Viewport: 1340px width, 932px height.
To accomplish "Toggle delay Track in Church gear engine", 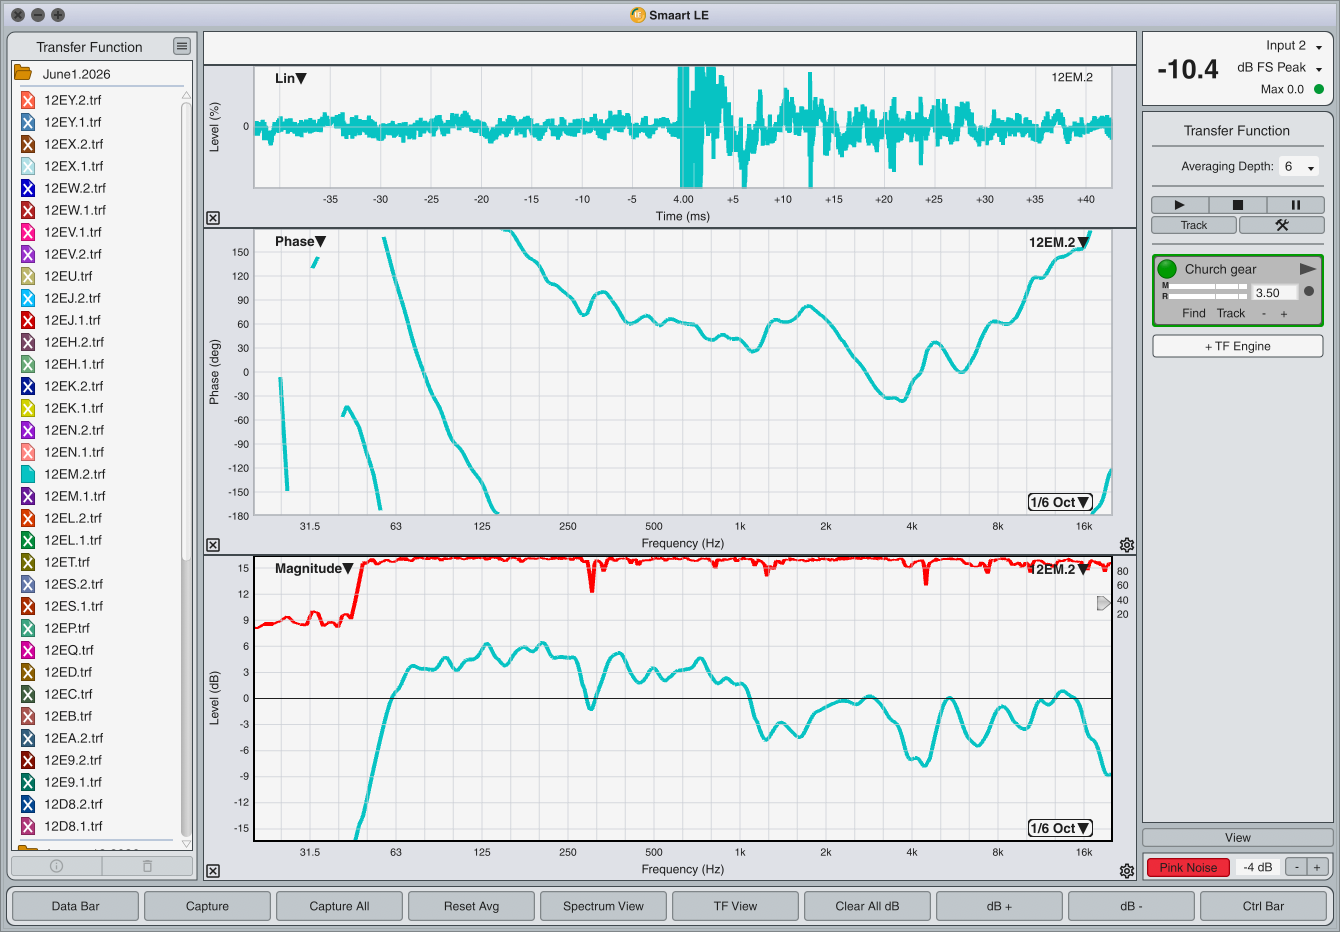I will pos(1231,313).
